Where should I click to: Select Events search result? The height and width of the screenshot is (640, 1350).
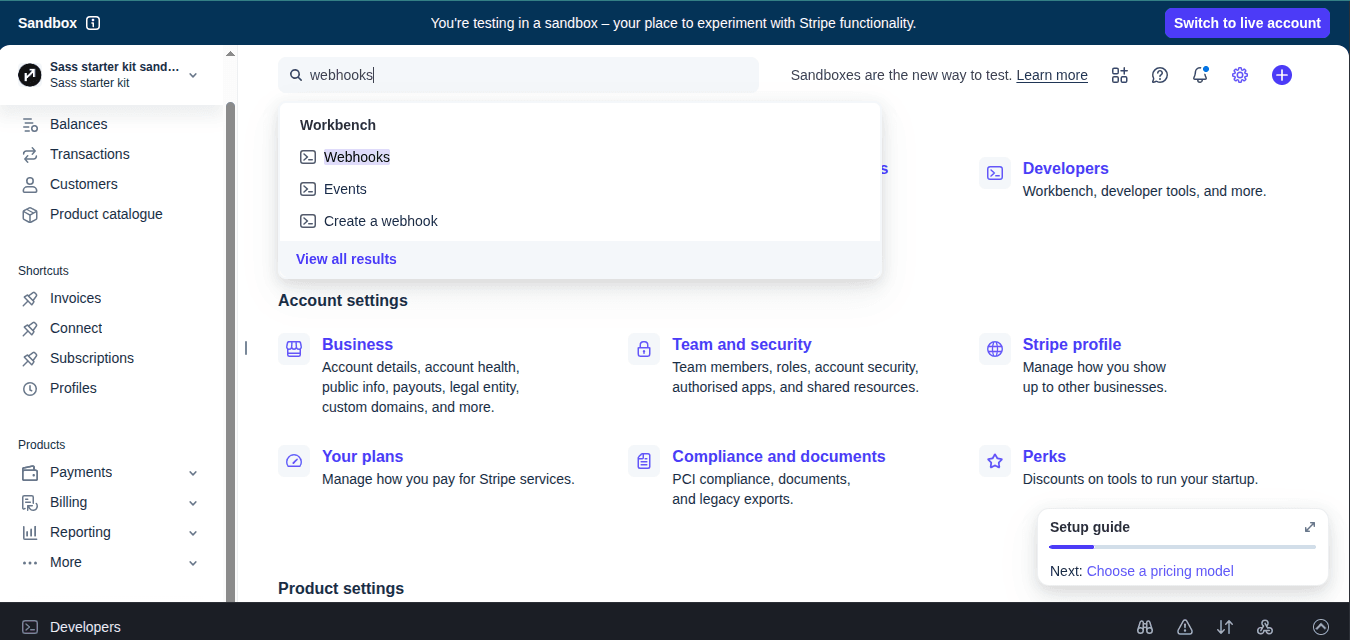pyautogui.click(x=579, y=189)
